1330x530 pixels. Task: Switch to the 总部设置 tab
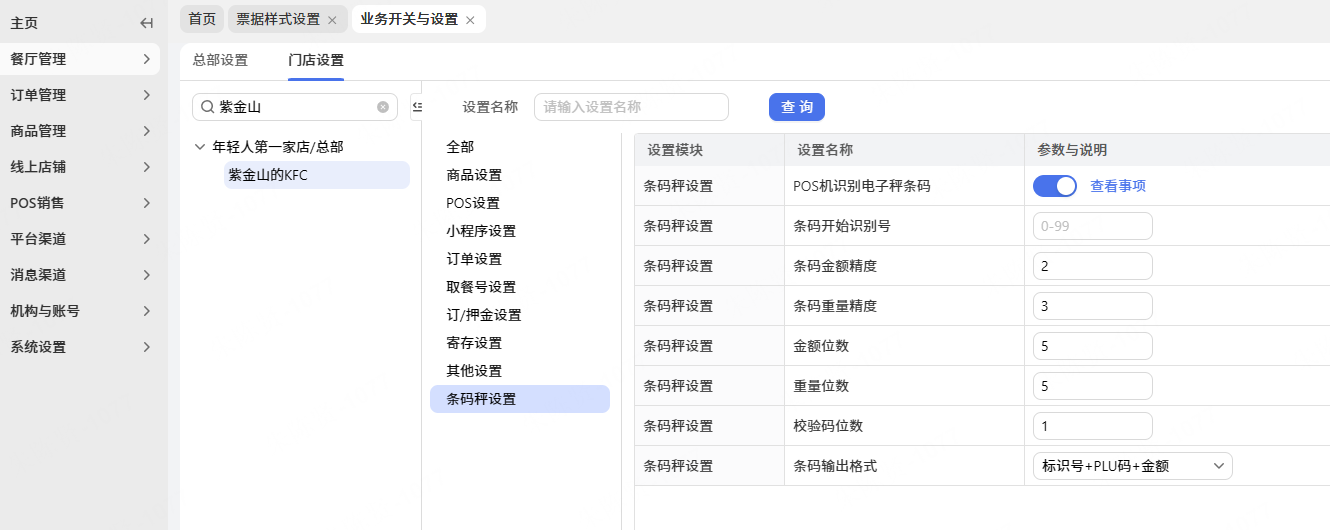(x=220, y=60)
